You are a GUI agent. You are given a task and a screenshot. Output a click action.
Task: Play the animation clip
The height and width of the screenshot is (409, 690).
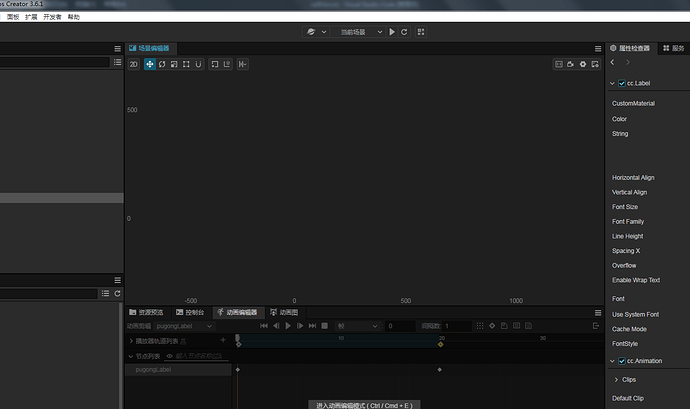[288, 326]
